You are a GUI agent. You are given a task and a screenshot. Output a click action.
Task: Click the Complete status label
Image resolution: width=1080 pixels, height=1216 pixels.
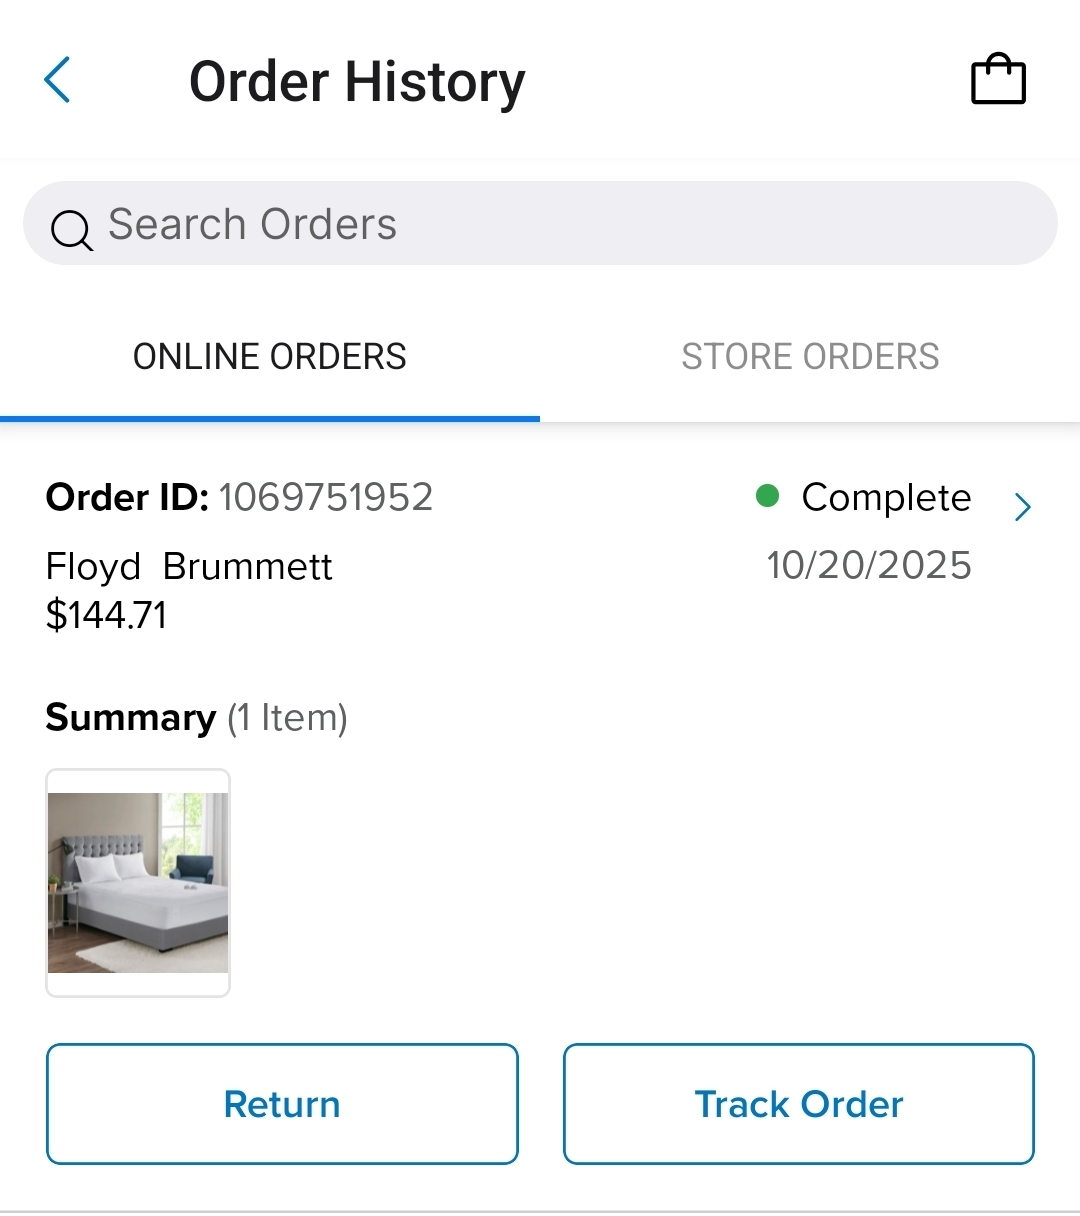886,497
